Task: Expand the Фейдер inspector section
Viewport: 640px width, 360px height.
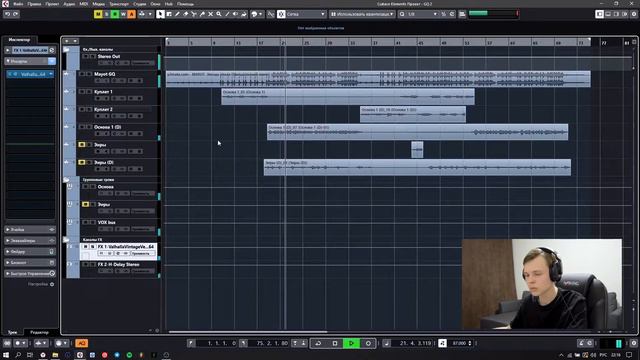Action: 30,252
